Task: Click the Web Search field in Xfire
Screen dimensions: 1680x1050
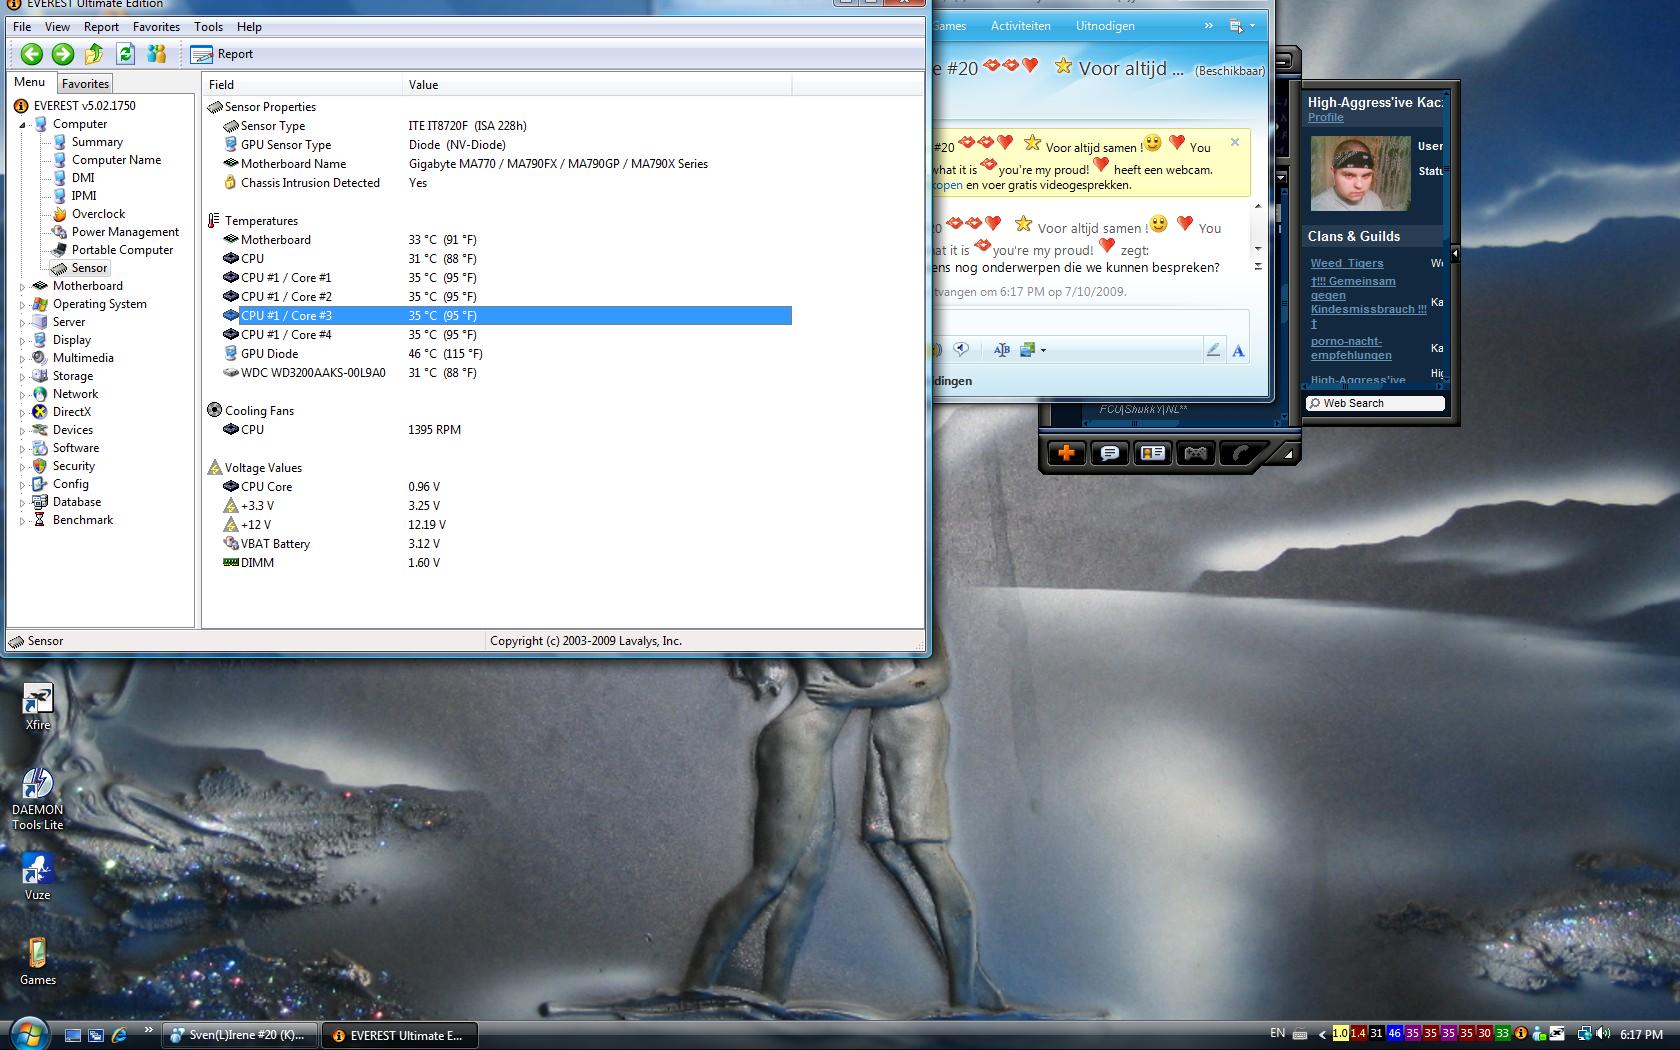Action: tap(1375, 403)
